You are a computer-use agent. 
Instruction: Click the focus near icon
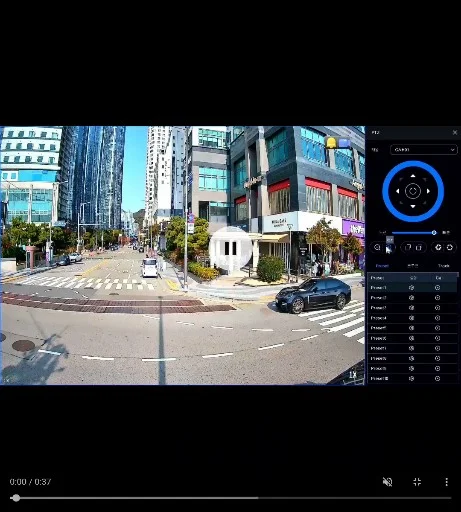coord(408,247)
